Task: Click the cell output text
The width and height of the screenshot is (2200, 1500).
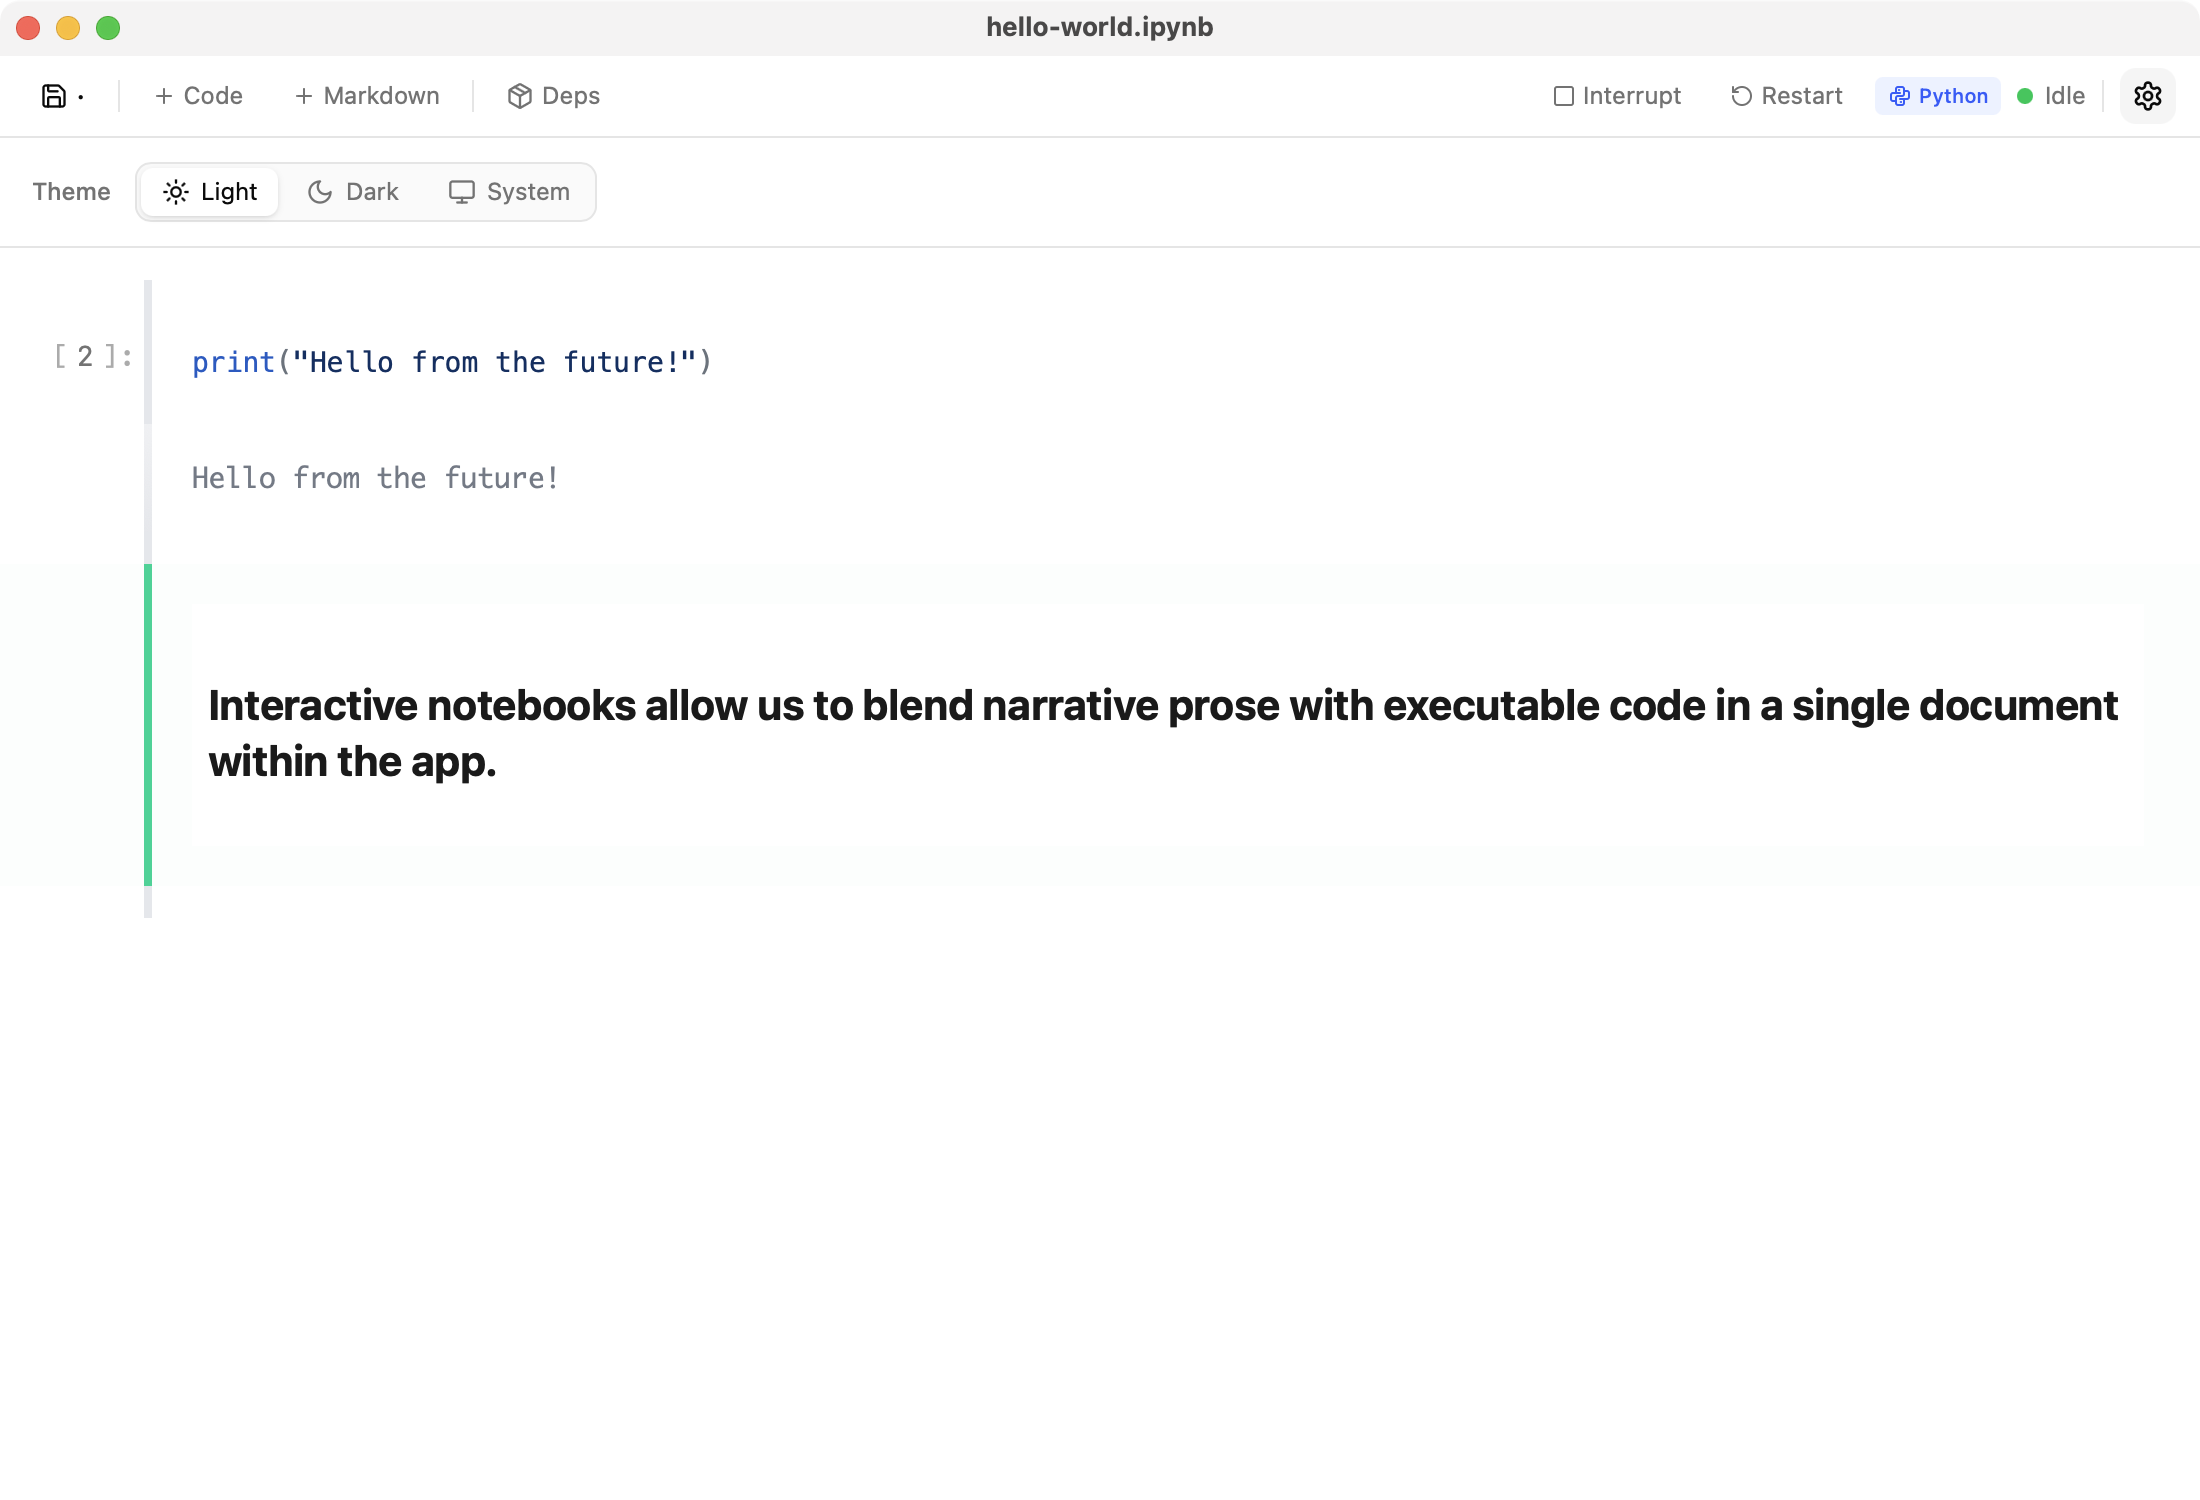Action: pos(375,478)
